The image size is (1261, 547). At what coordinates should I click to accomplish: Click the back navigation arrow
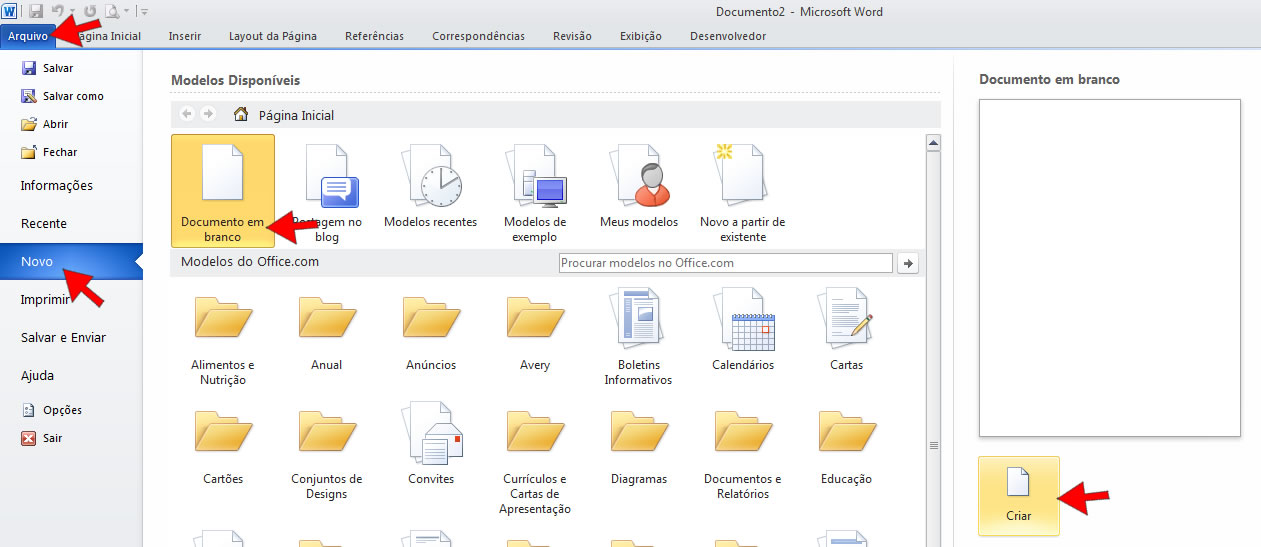[187, 114]
